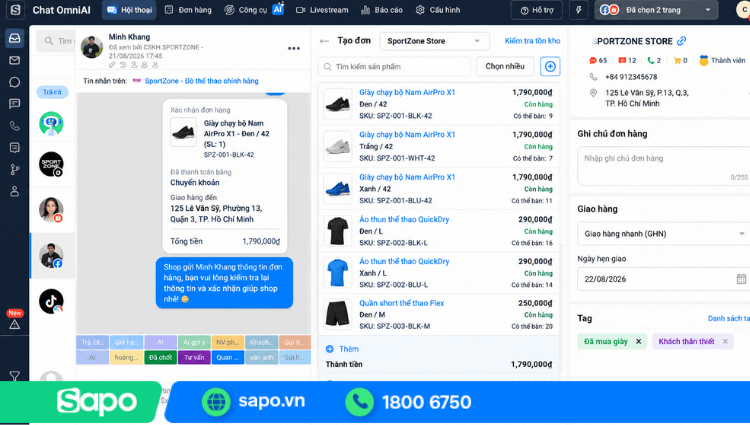Click the green Đã chốt quick tag

(160, 357)
